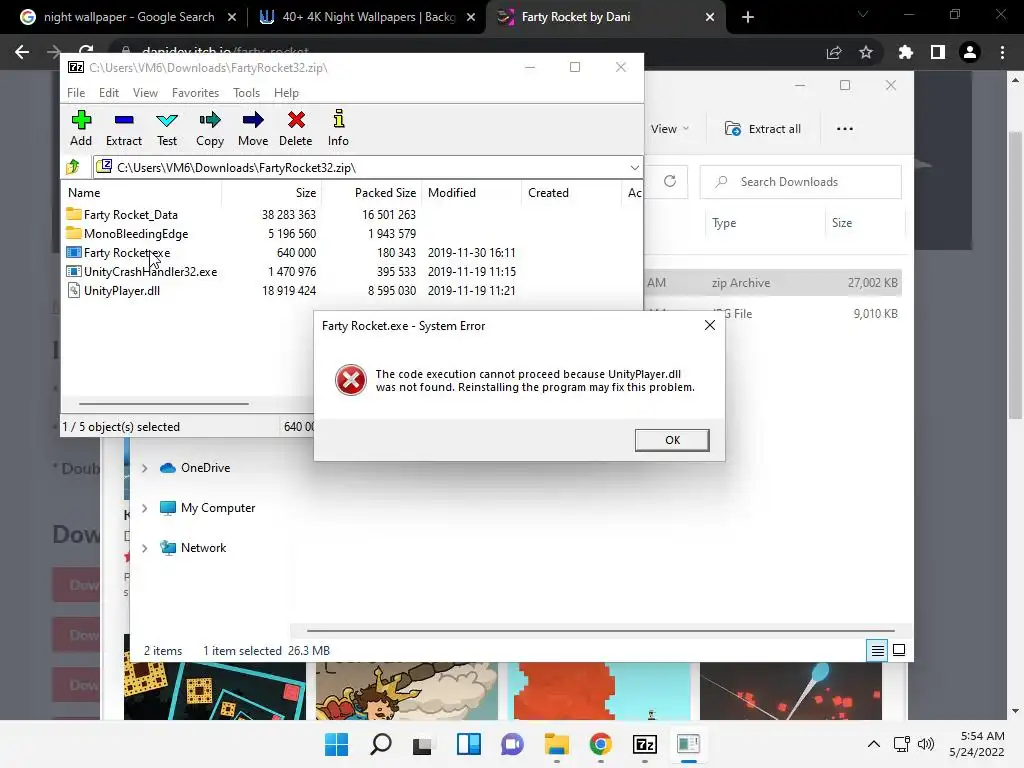Image resolution: width=1024 pixels, height=768 pixels.
Task: Click the Move toolbar icon in 7-Zip
Action: (253, 128)
